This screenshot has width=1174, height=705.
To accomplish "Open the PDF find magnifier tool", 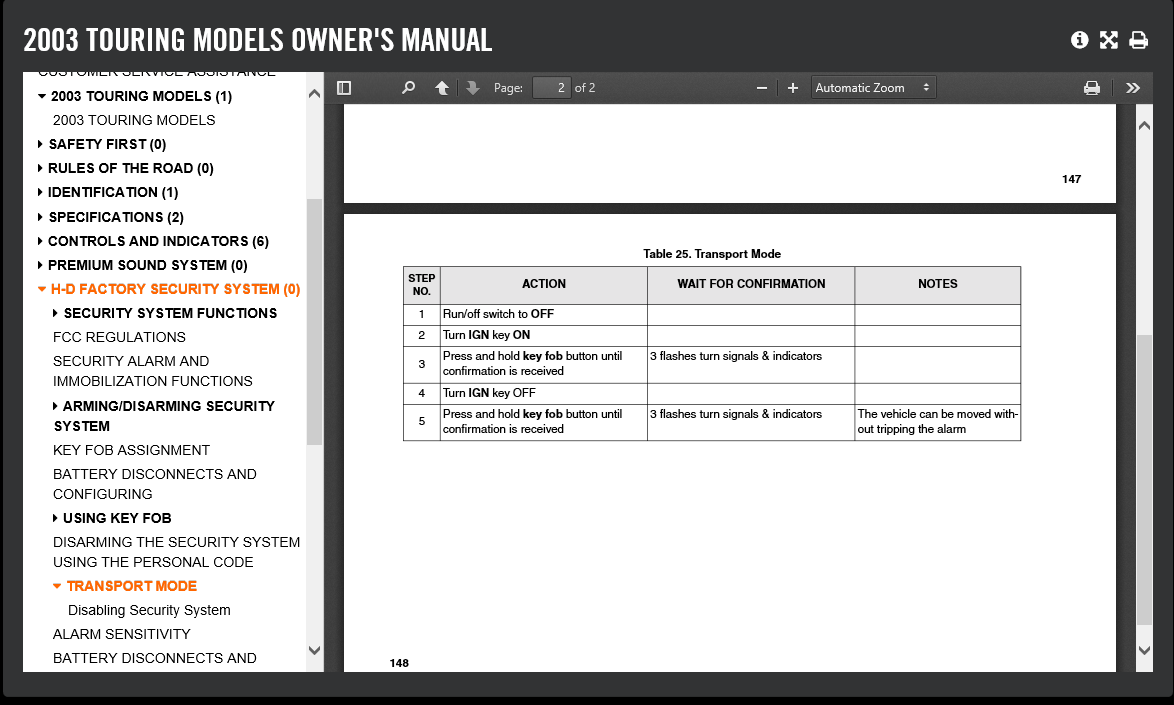I will tap(408, 88).
